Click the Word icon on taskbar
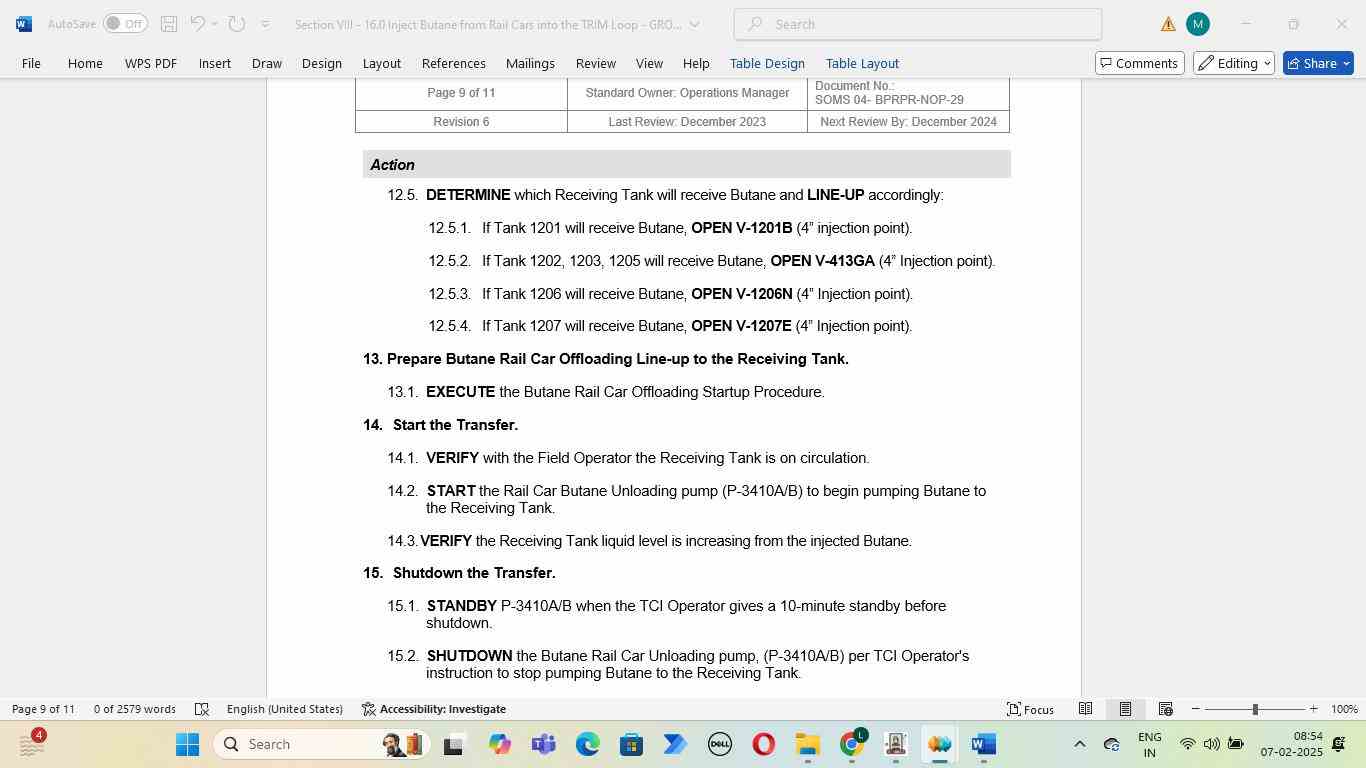The image size is (1366, 768). [x=983, y=744]
